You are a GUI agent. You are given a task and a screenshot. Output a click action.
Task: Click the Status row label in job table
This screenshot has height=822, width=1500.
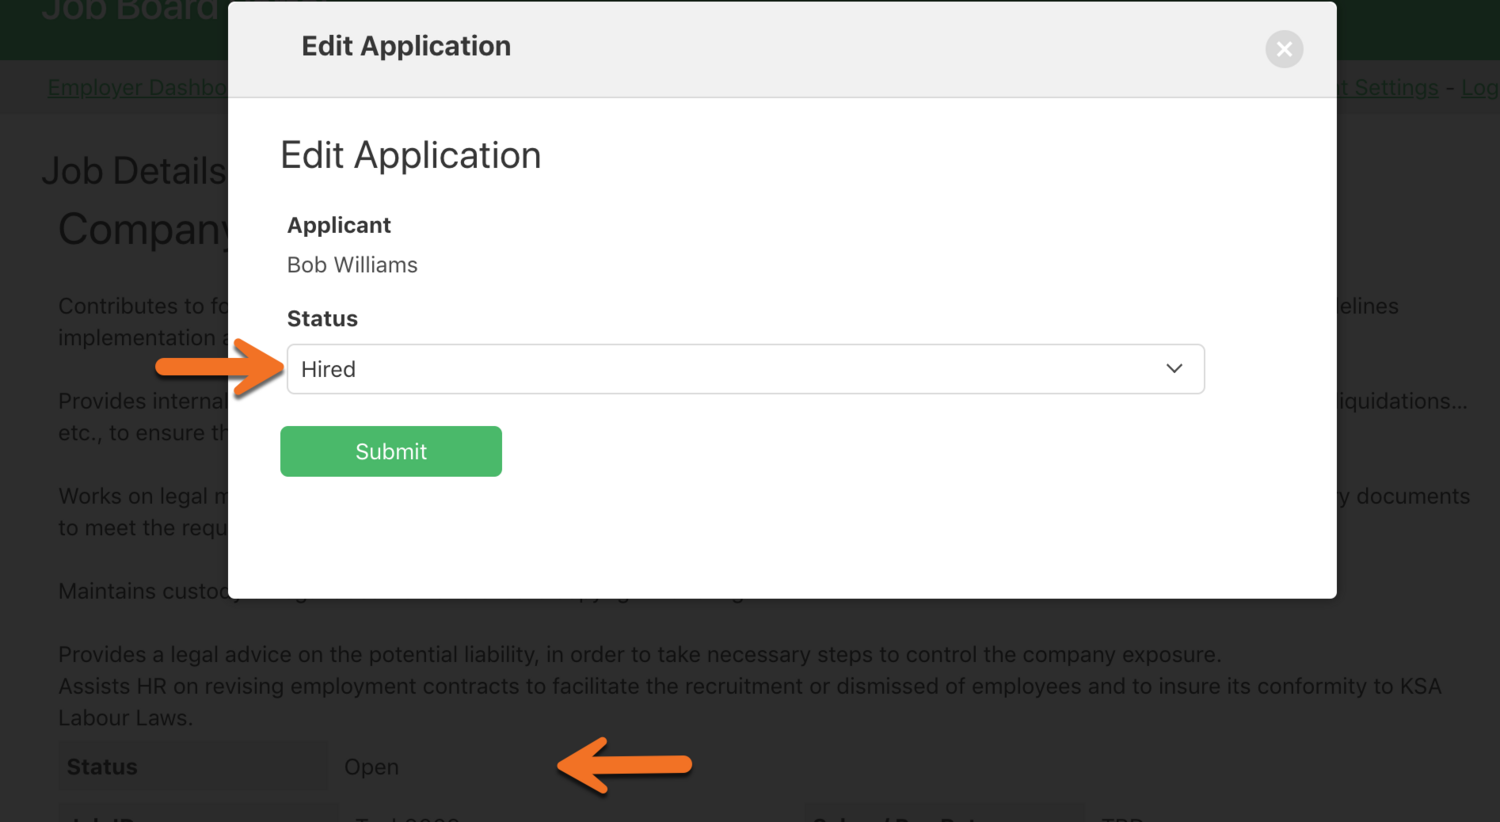[x=102, y=767]
